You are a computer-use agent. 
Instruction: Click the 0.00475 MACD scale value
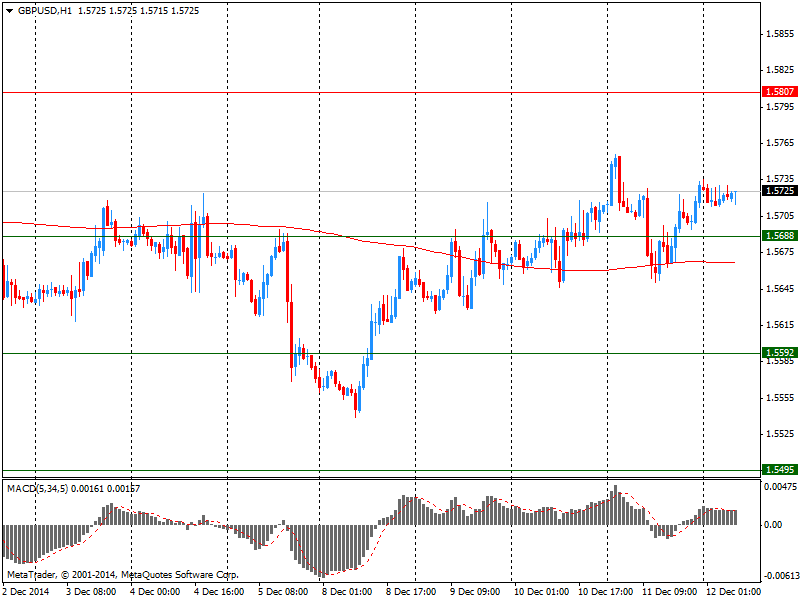pyautogui.click(x=781, y=487)
